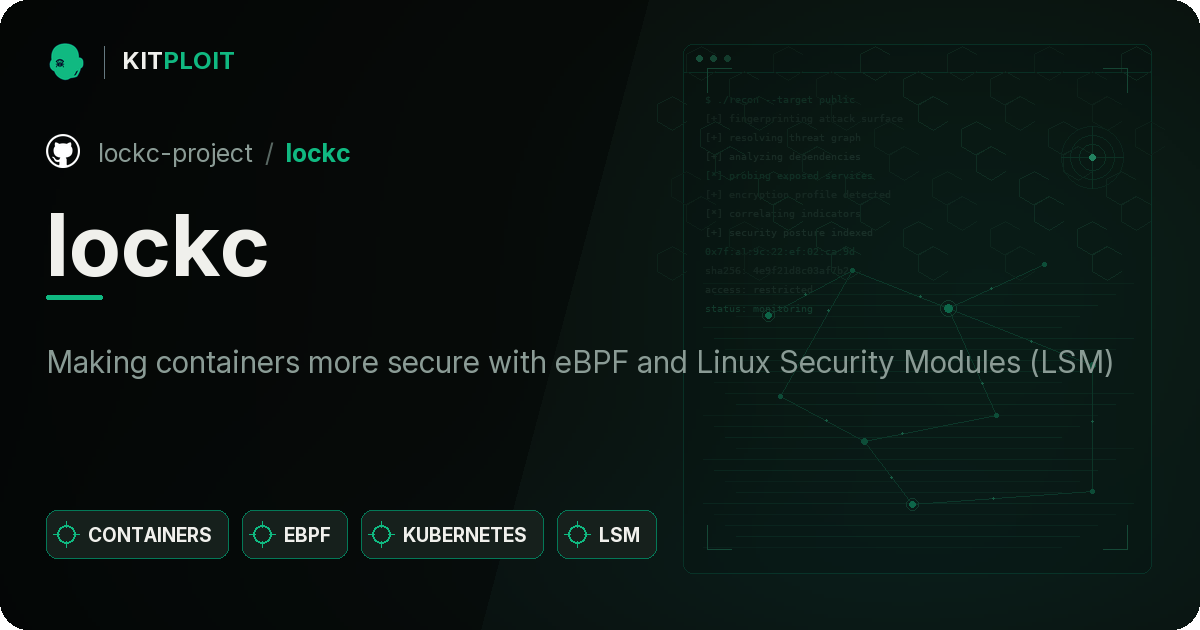1200x630 pixels.
Task: Open the lockc repository name link
Action: pos(318,153)
